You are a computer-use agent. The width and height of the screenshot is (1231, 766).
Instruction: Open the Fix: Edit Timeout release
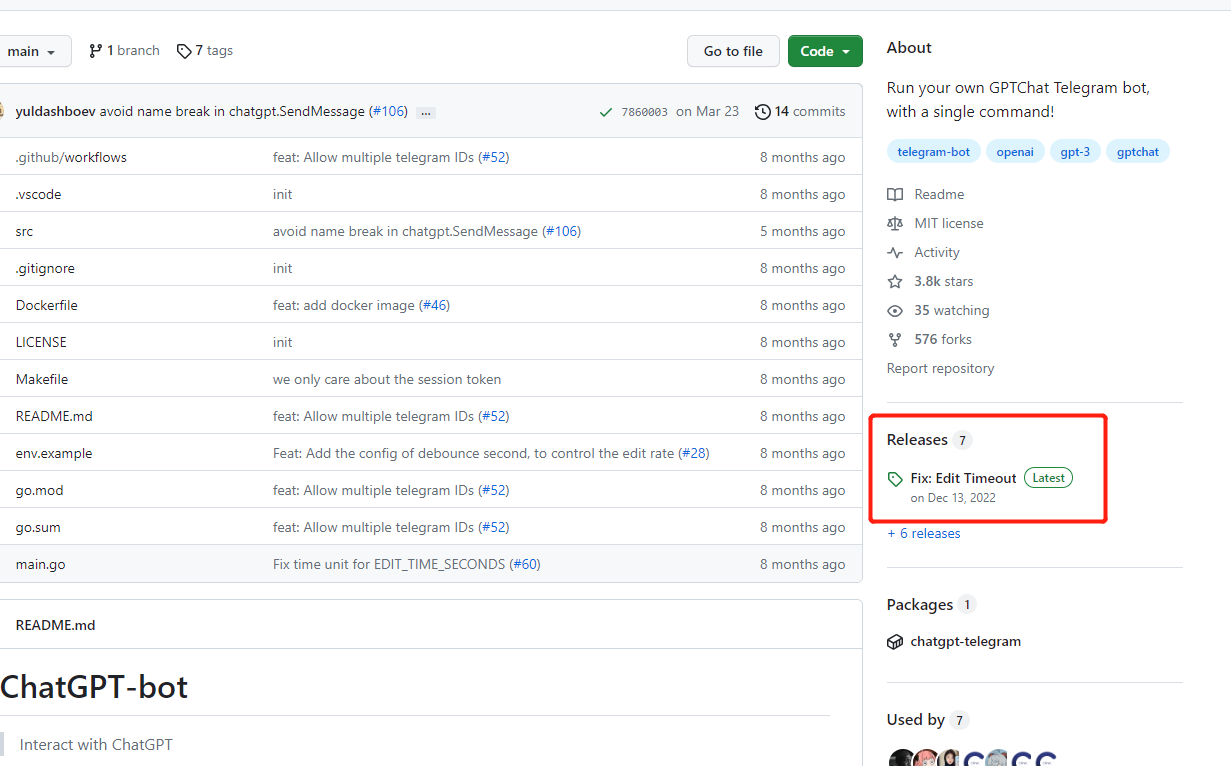pyautogui.click(x=963, y=478)
